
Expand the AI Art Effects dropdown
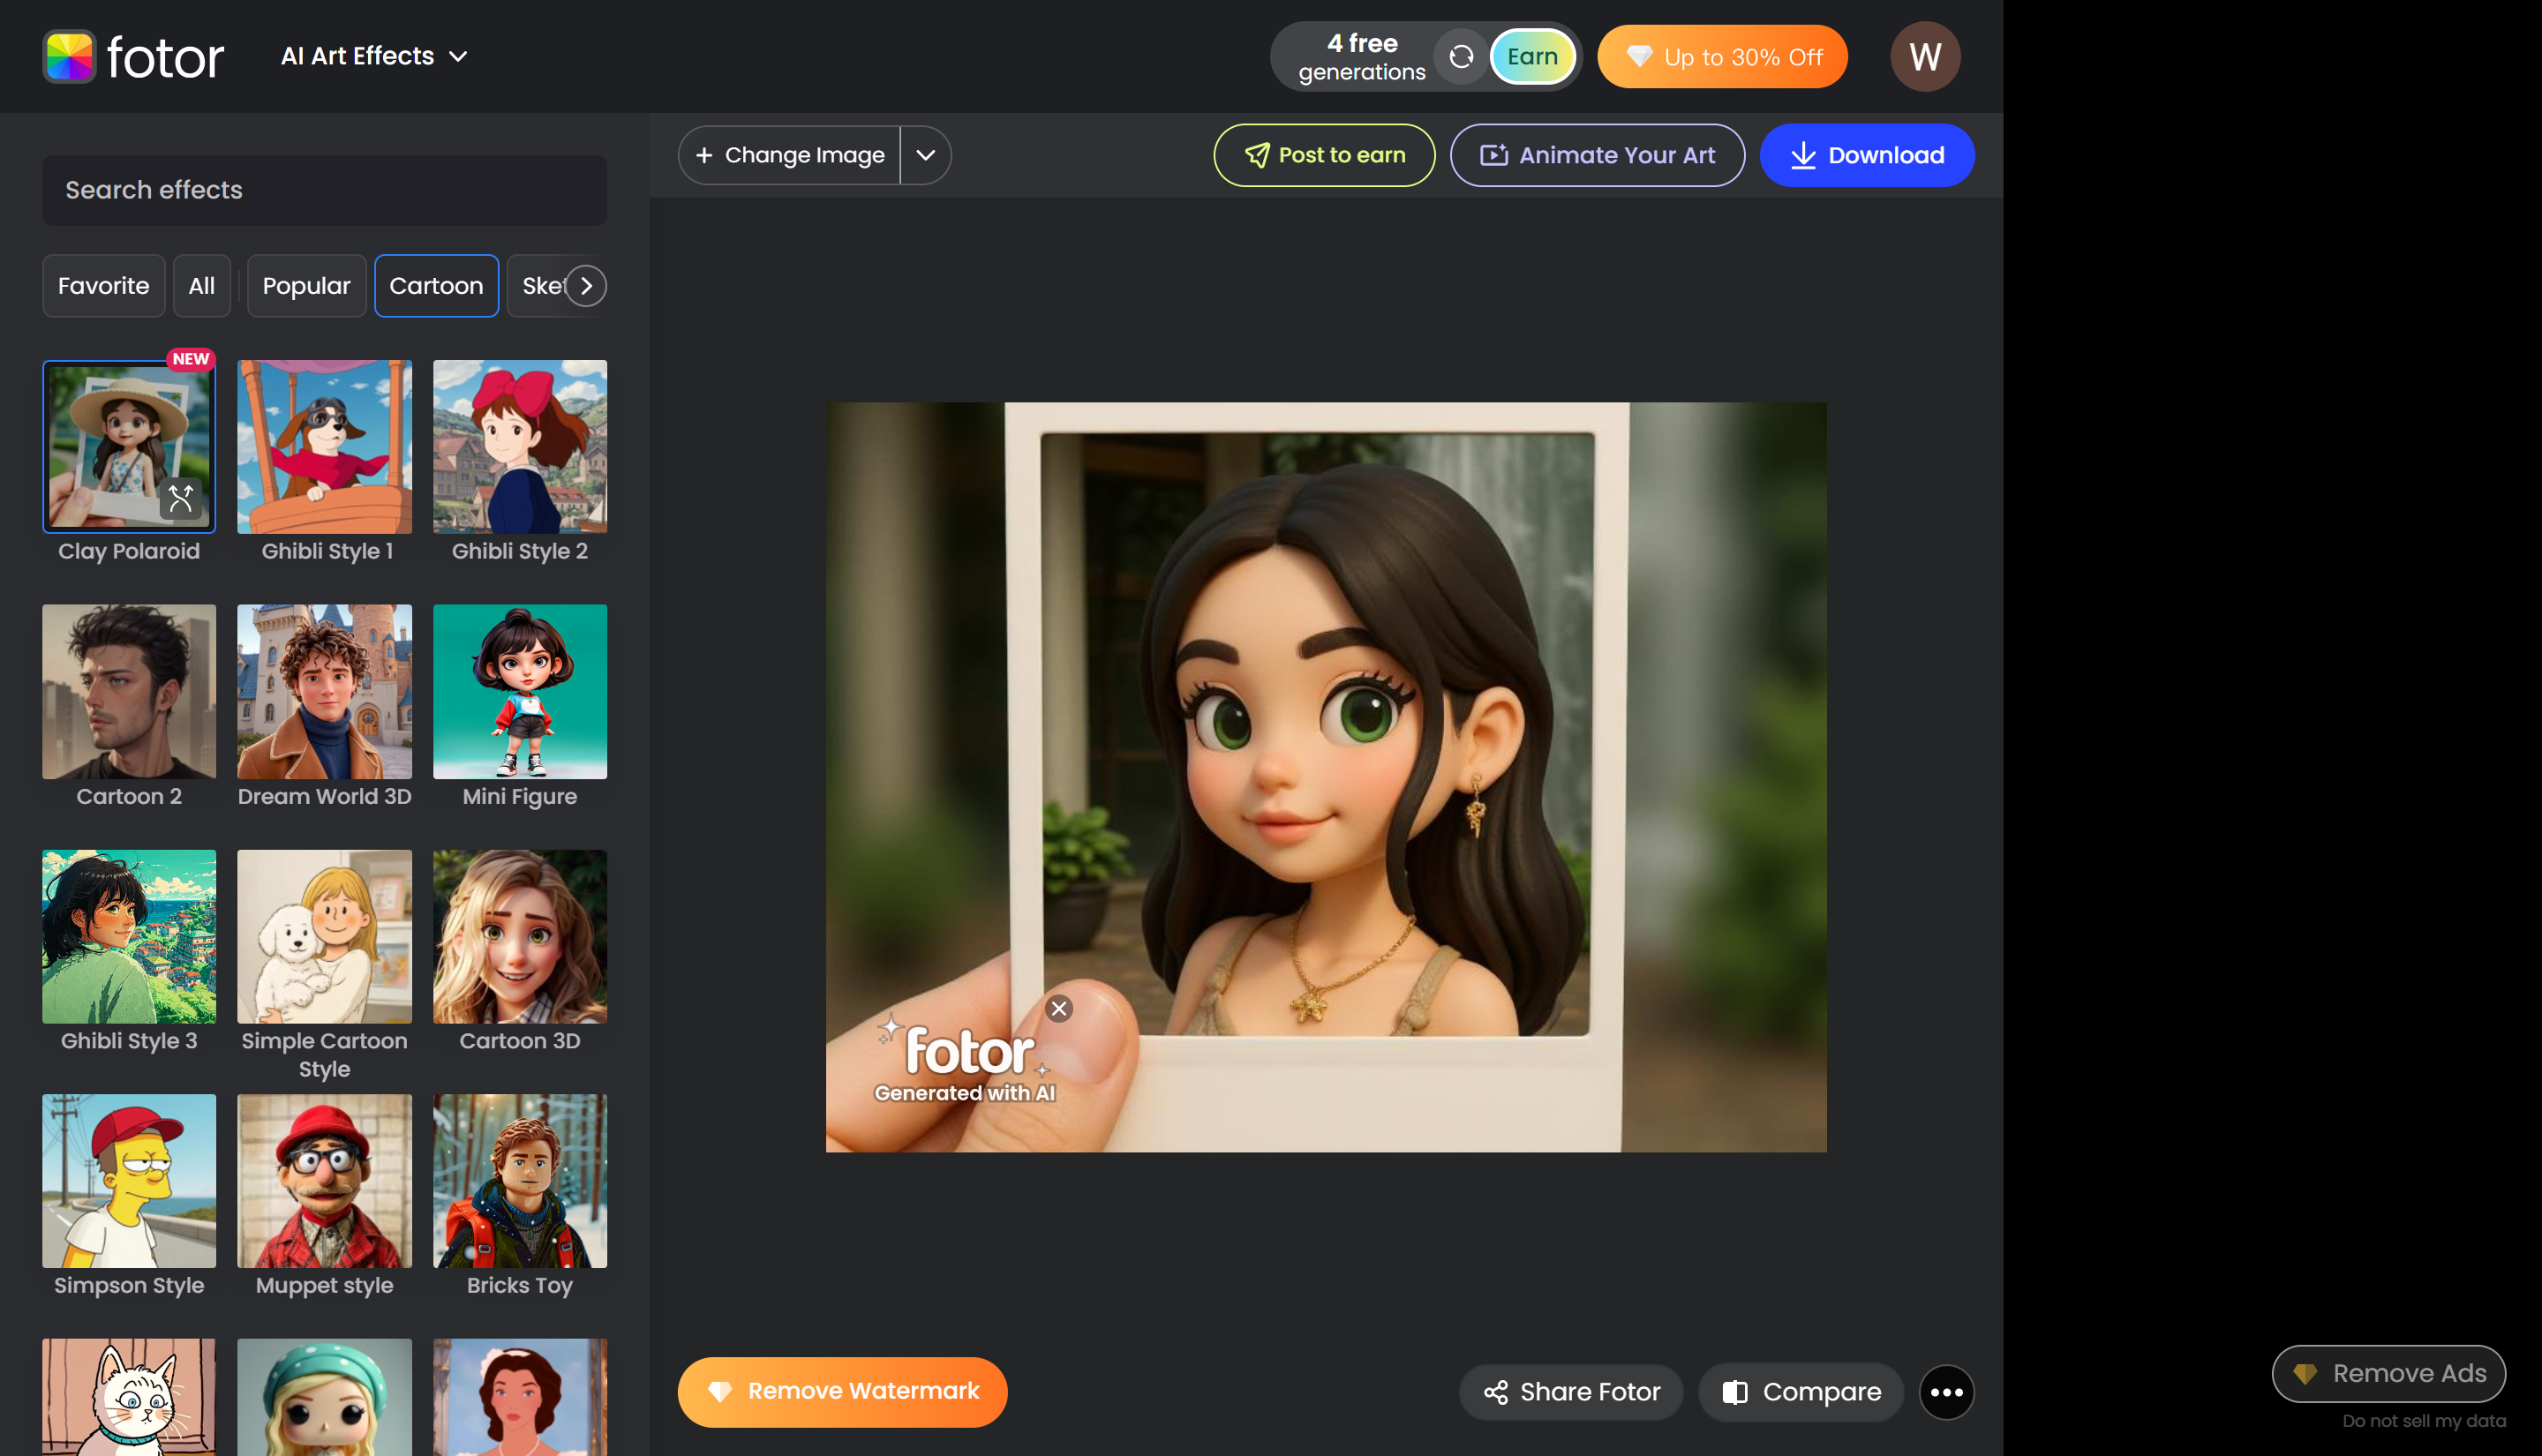372,56
